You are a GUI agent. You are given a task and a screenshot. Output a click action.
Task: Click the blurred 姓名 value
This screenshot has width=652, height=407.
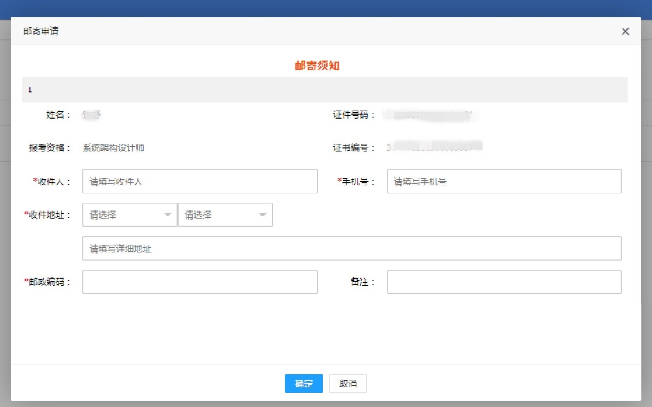pyautogui.click(x=97, y=115)
